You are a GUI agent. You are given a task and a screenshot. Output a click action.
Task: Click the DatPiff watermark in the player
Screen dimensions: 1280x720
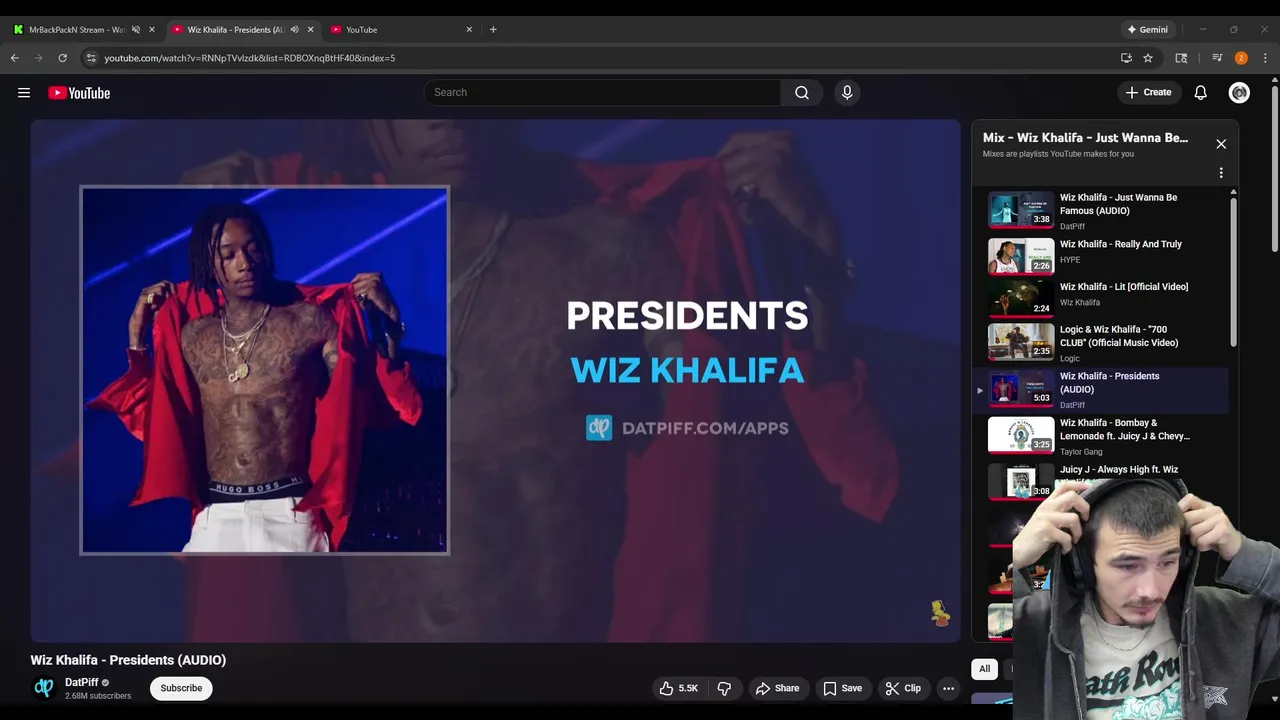(940, 614)
